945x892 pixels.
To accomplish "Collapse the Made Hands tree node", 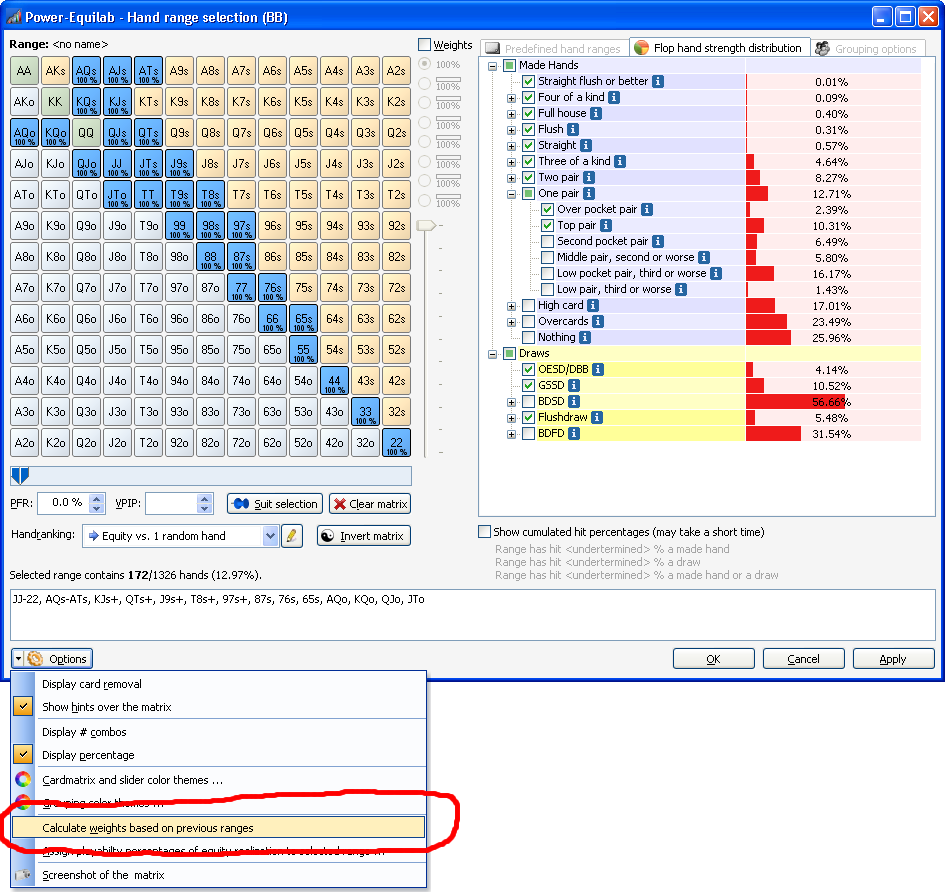I will (492, 66).
